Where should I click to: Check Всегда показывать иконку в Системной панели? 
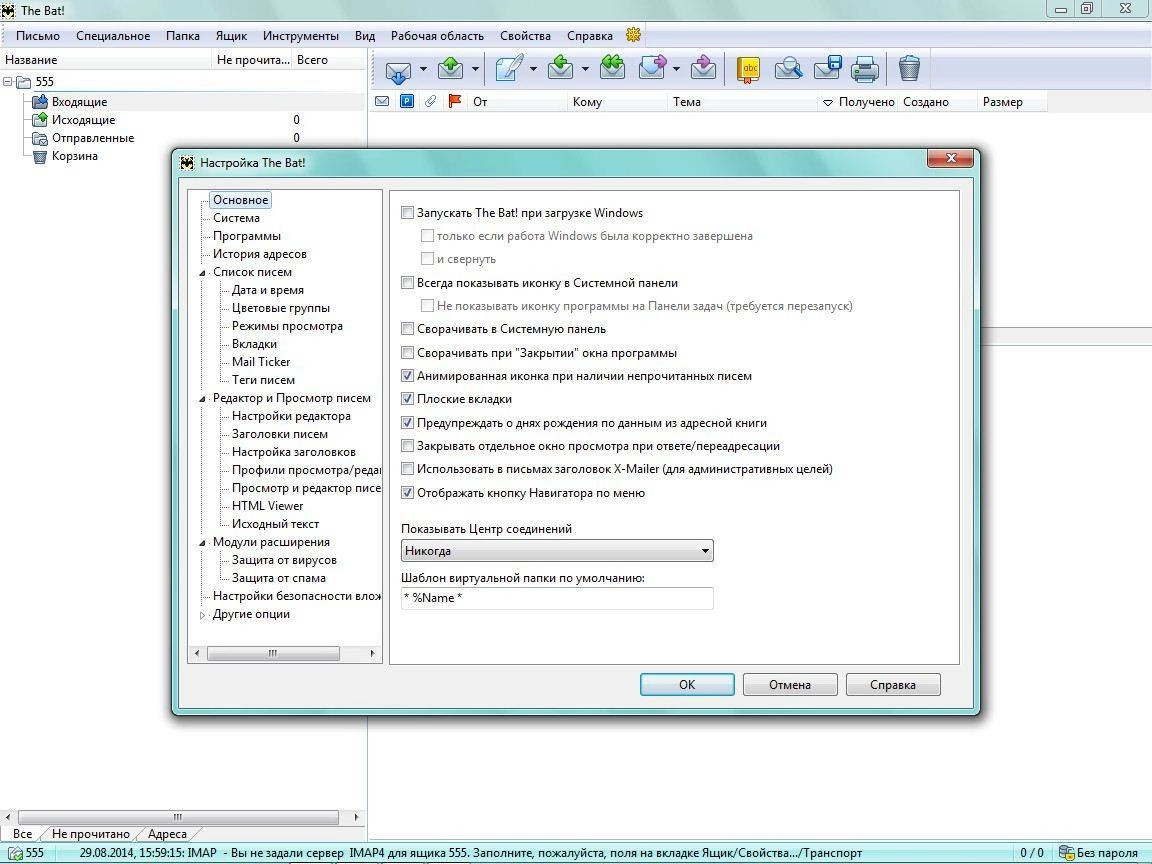407,283
